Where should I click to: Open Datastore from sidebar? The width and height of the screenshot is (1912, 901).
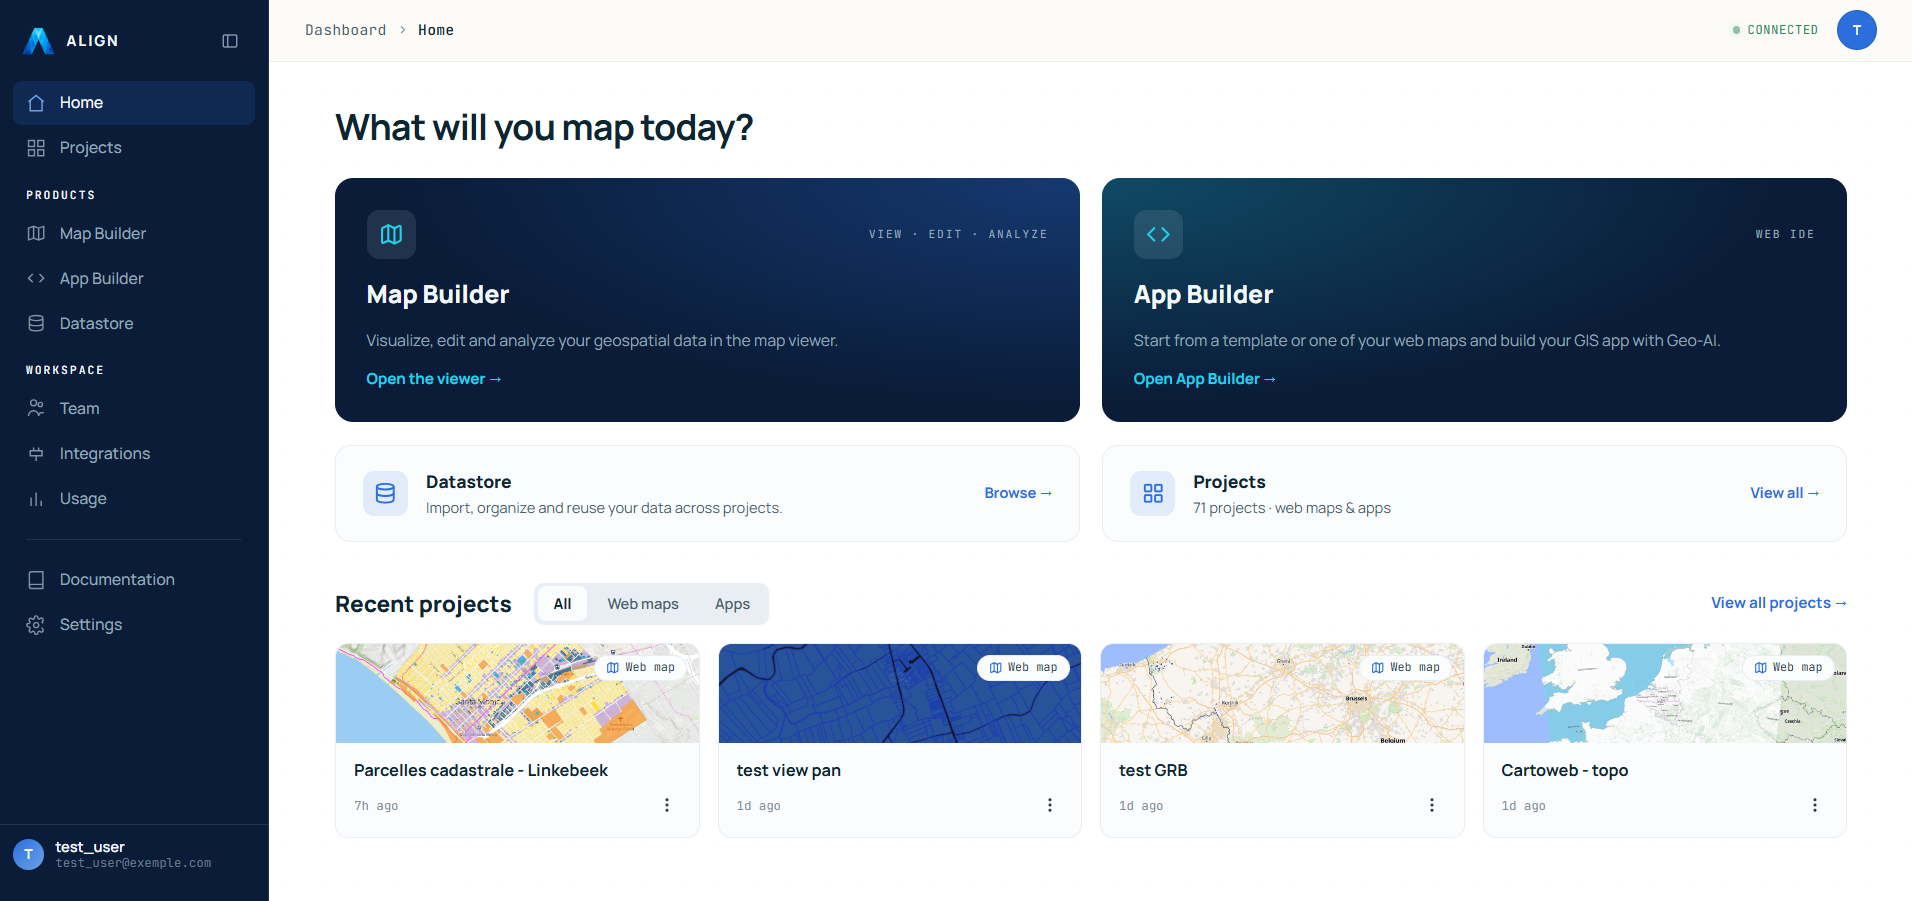[134, 323]
